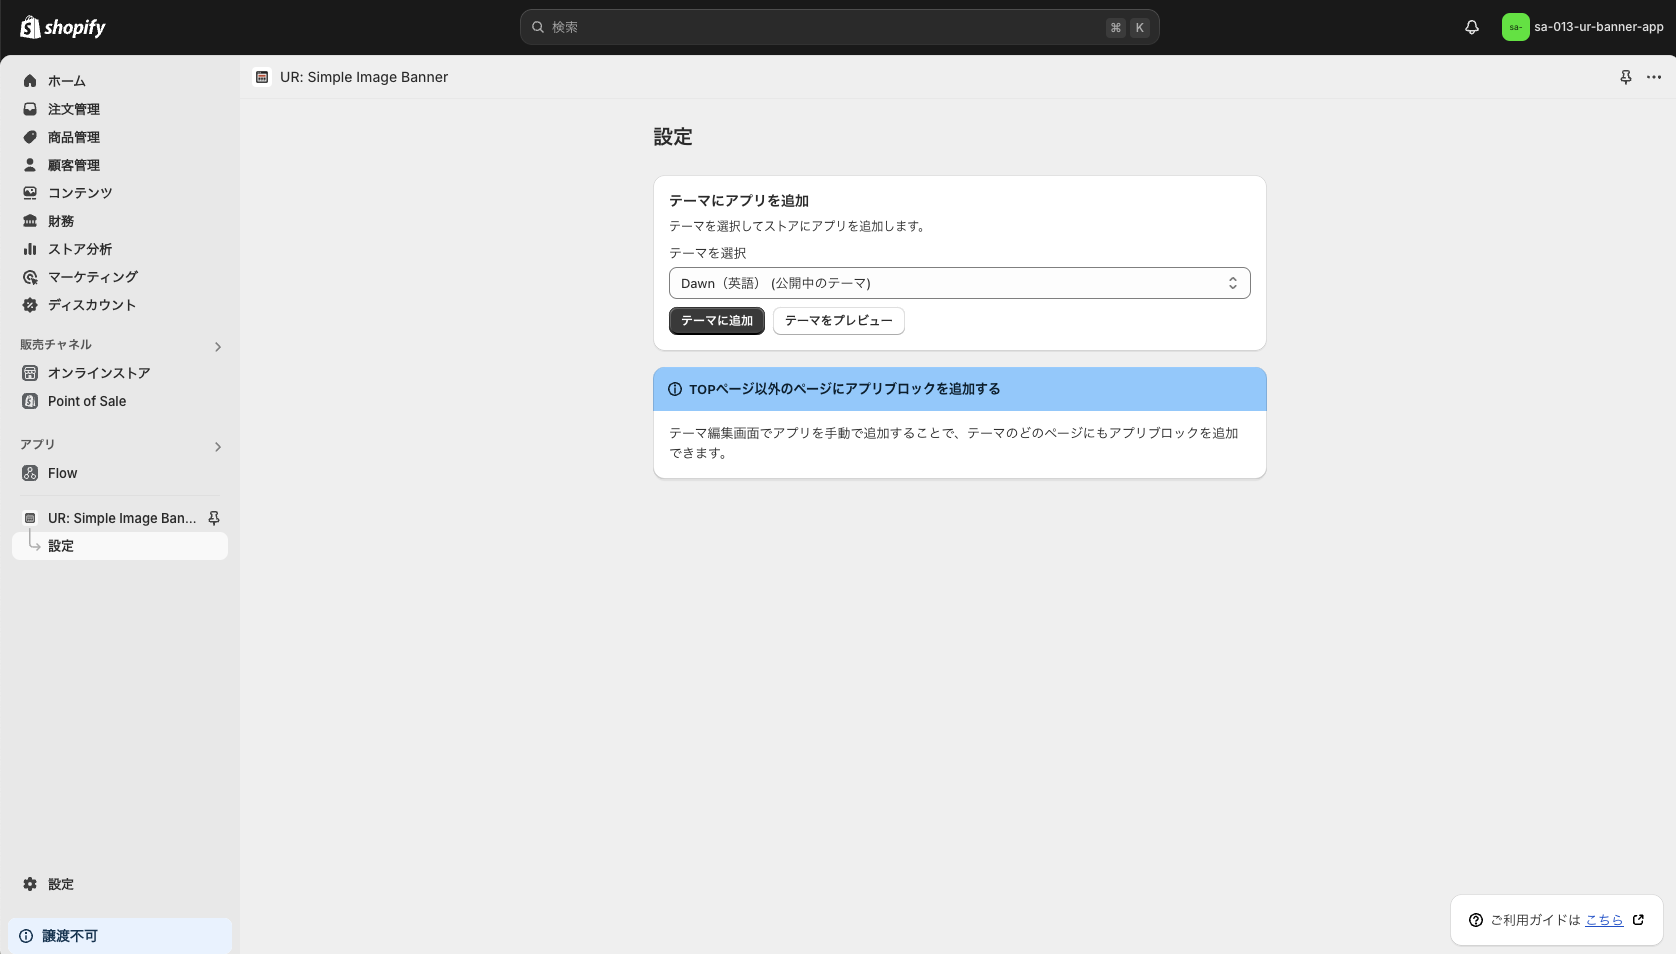Launch the Flow app icon

(30, 473)
